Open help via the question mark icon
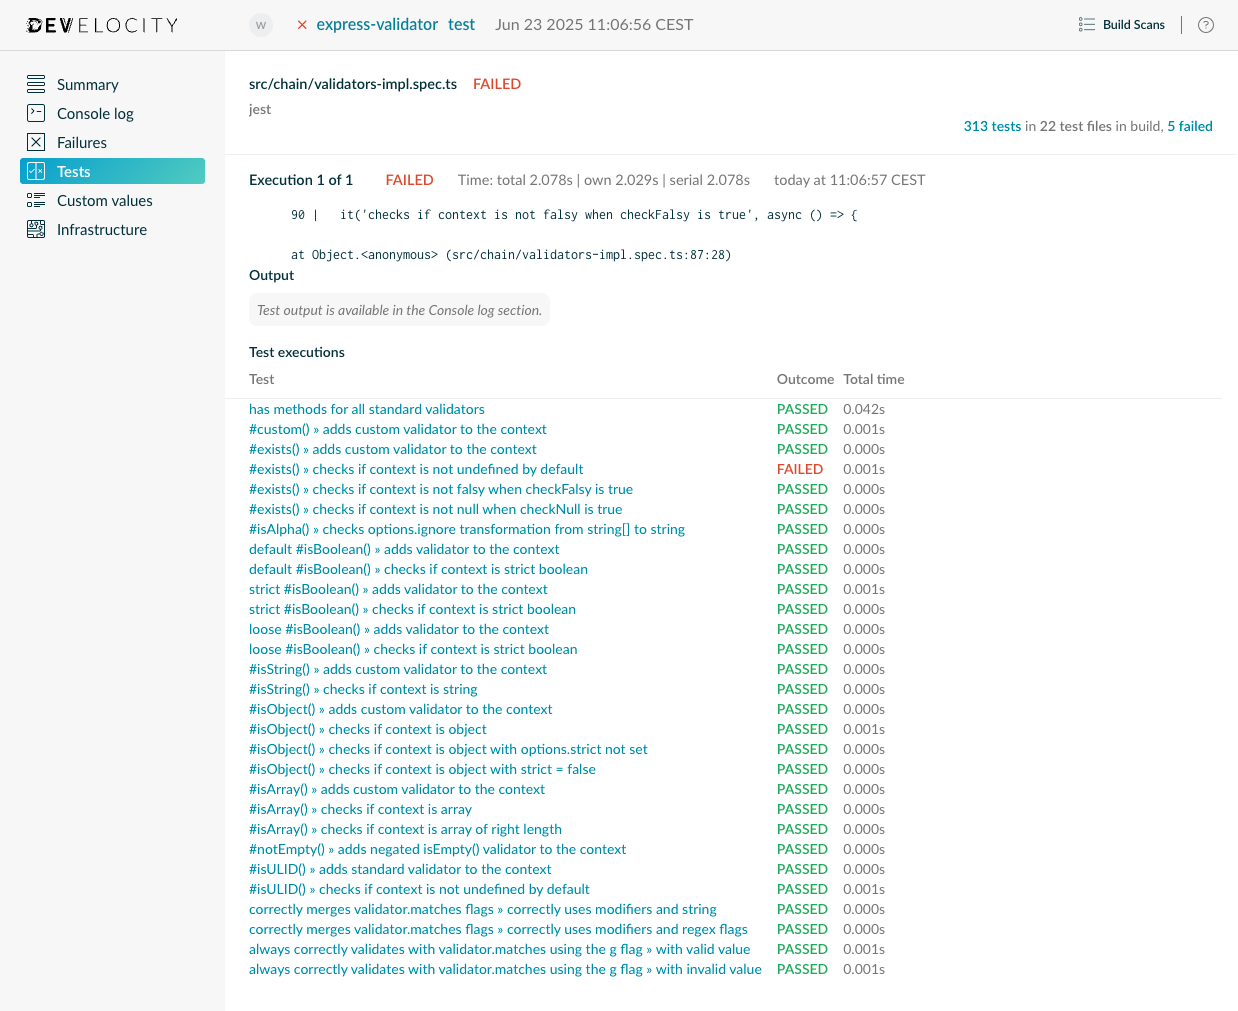The height and width of the screenshot is (1011, 1238). pos(1205,25)
